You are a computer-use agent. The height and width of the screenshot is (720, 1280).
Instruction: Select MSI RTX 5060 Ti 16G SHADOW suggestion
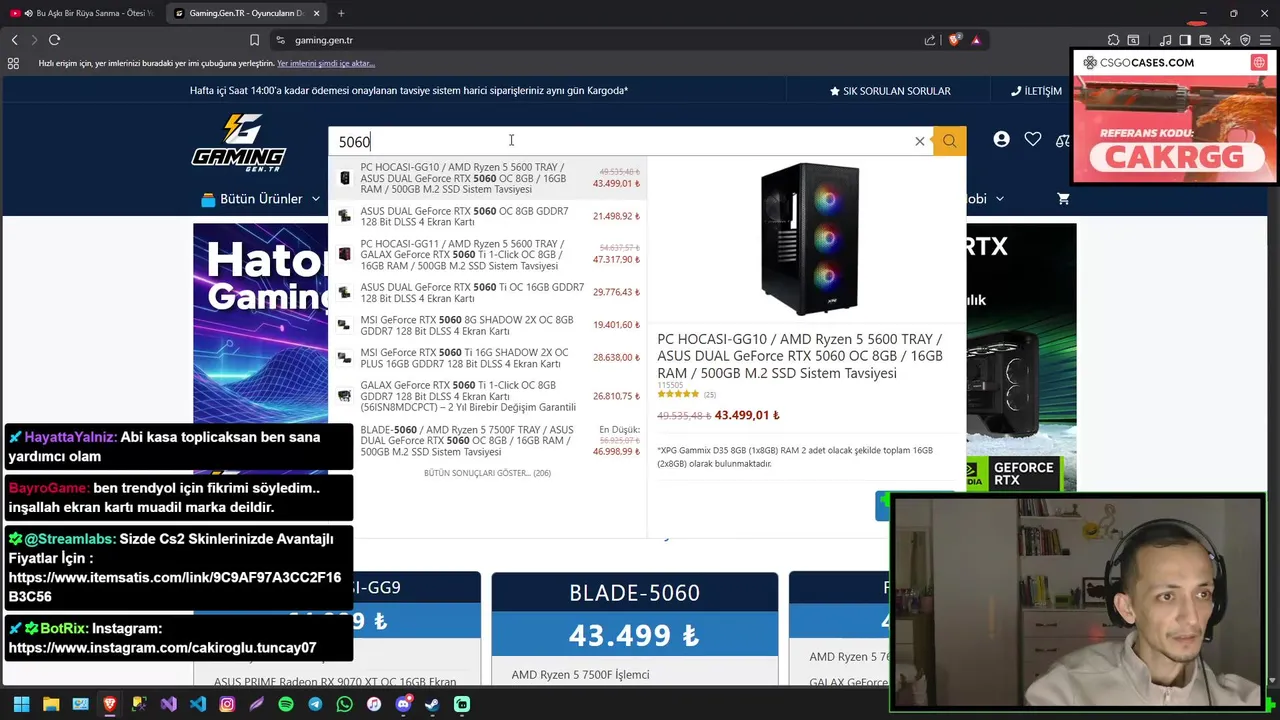[x=487, y=358]
